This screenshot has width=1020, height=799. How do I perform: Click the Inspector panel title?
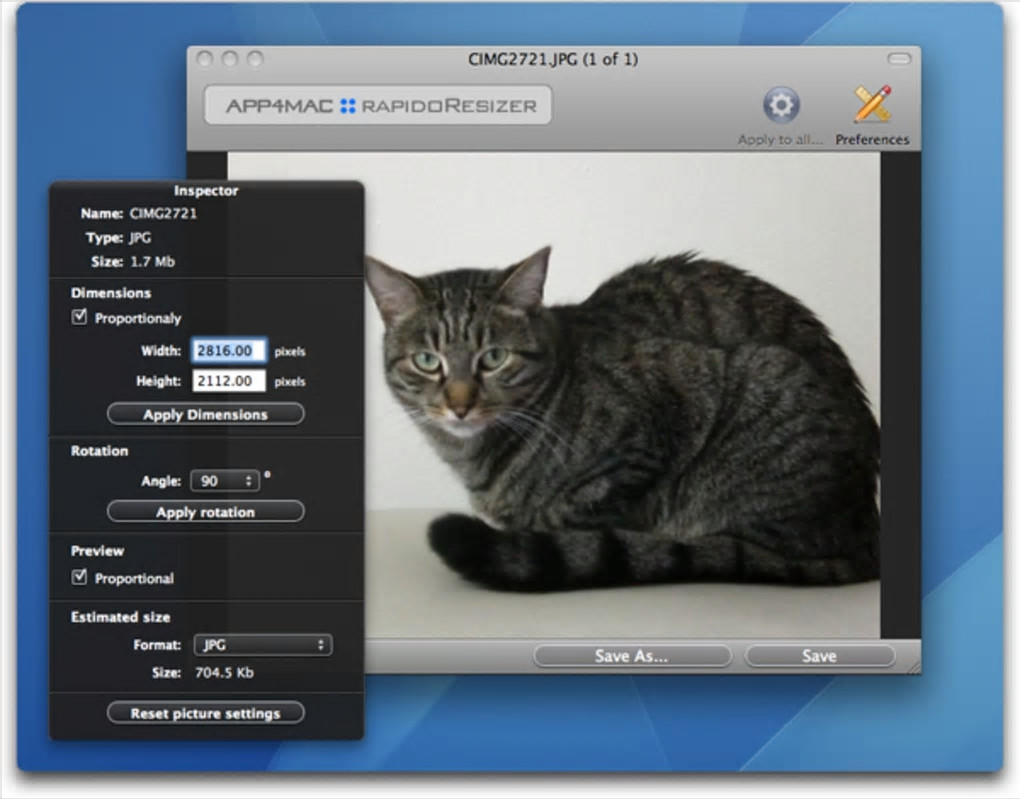coord(206,191)
